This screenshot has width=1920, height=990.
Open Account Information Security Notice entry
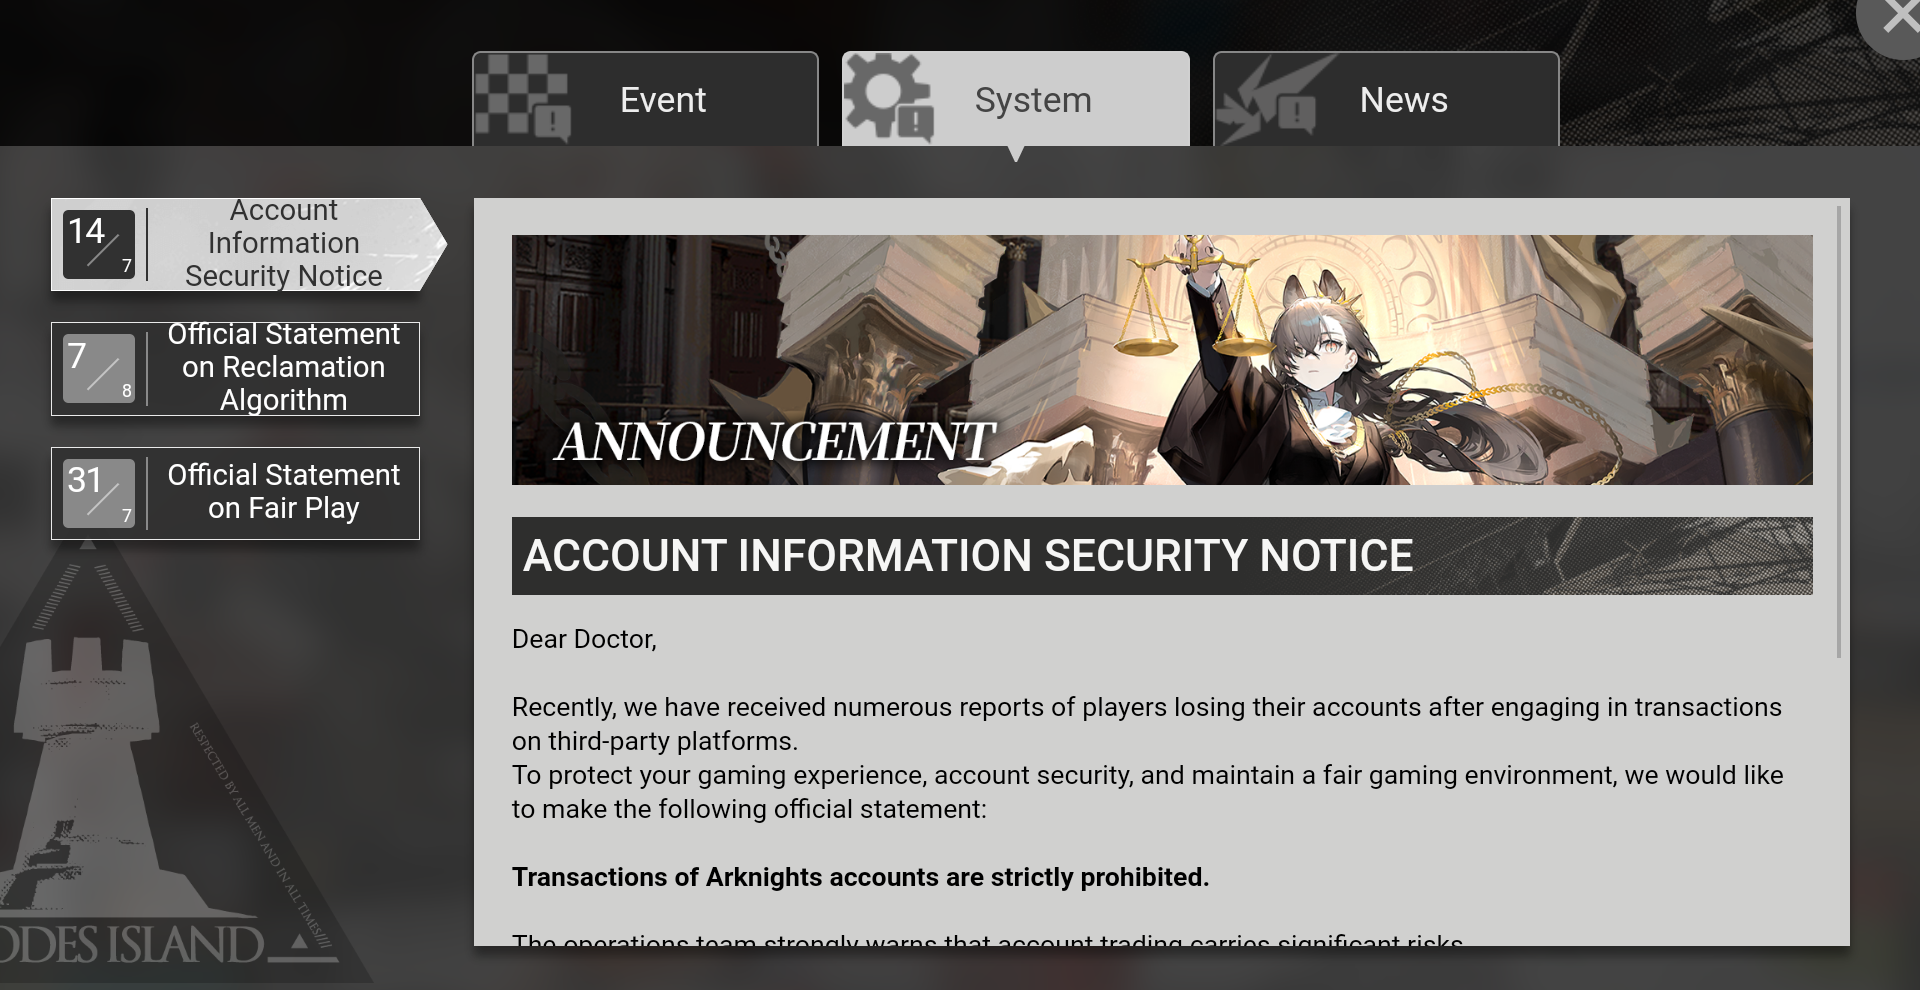(x=248, y=244)
